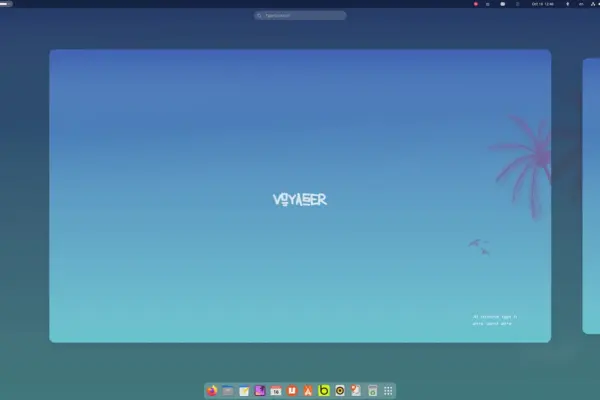Open the keyboard language 'en' indicator
This screenshot has height=400, width=600.
click(x=581, y=4)
